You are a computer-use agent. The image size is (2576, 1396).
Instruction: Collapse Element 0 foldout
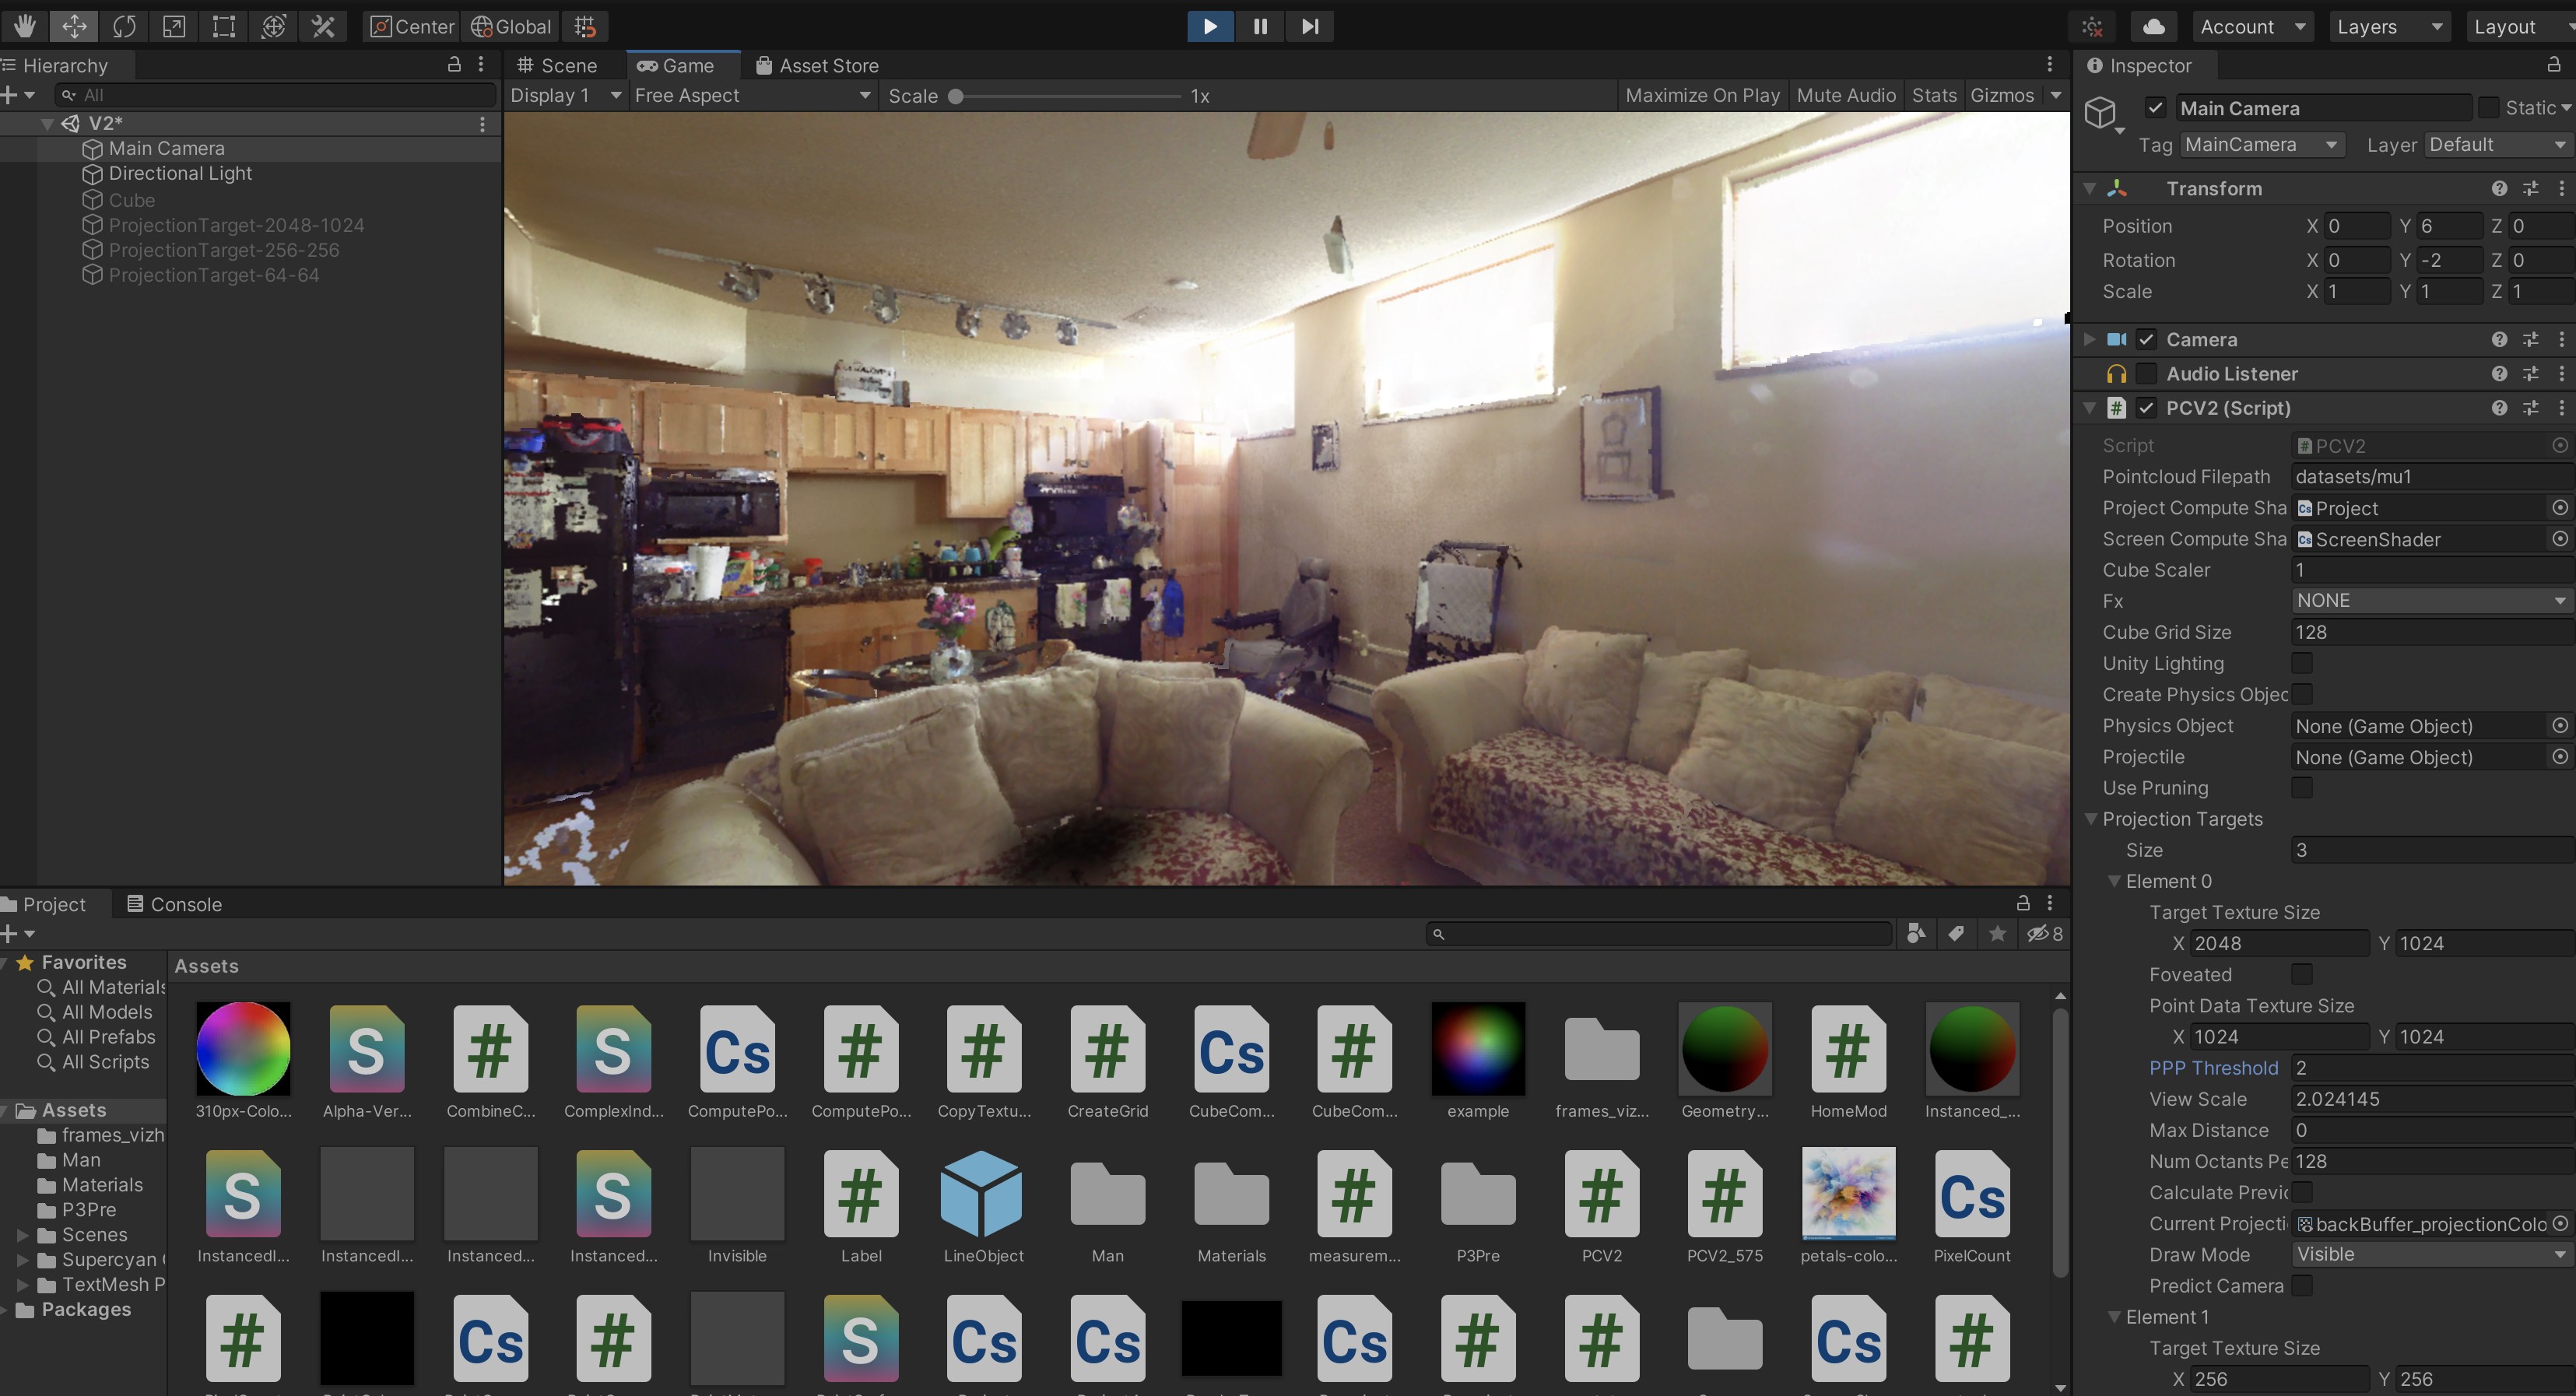pyautogui.click(x=2114, y=880)
